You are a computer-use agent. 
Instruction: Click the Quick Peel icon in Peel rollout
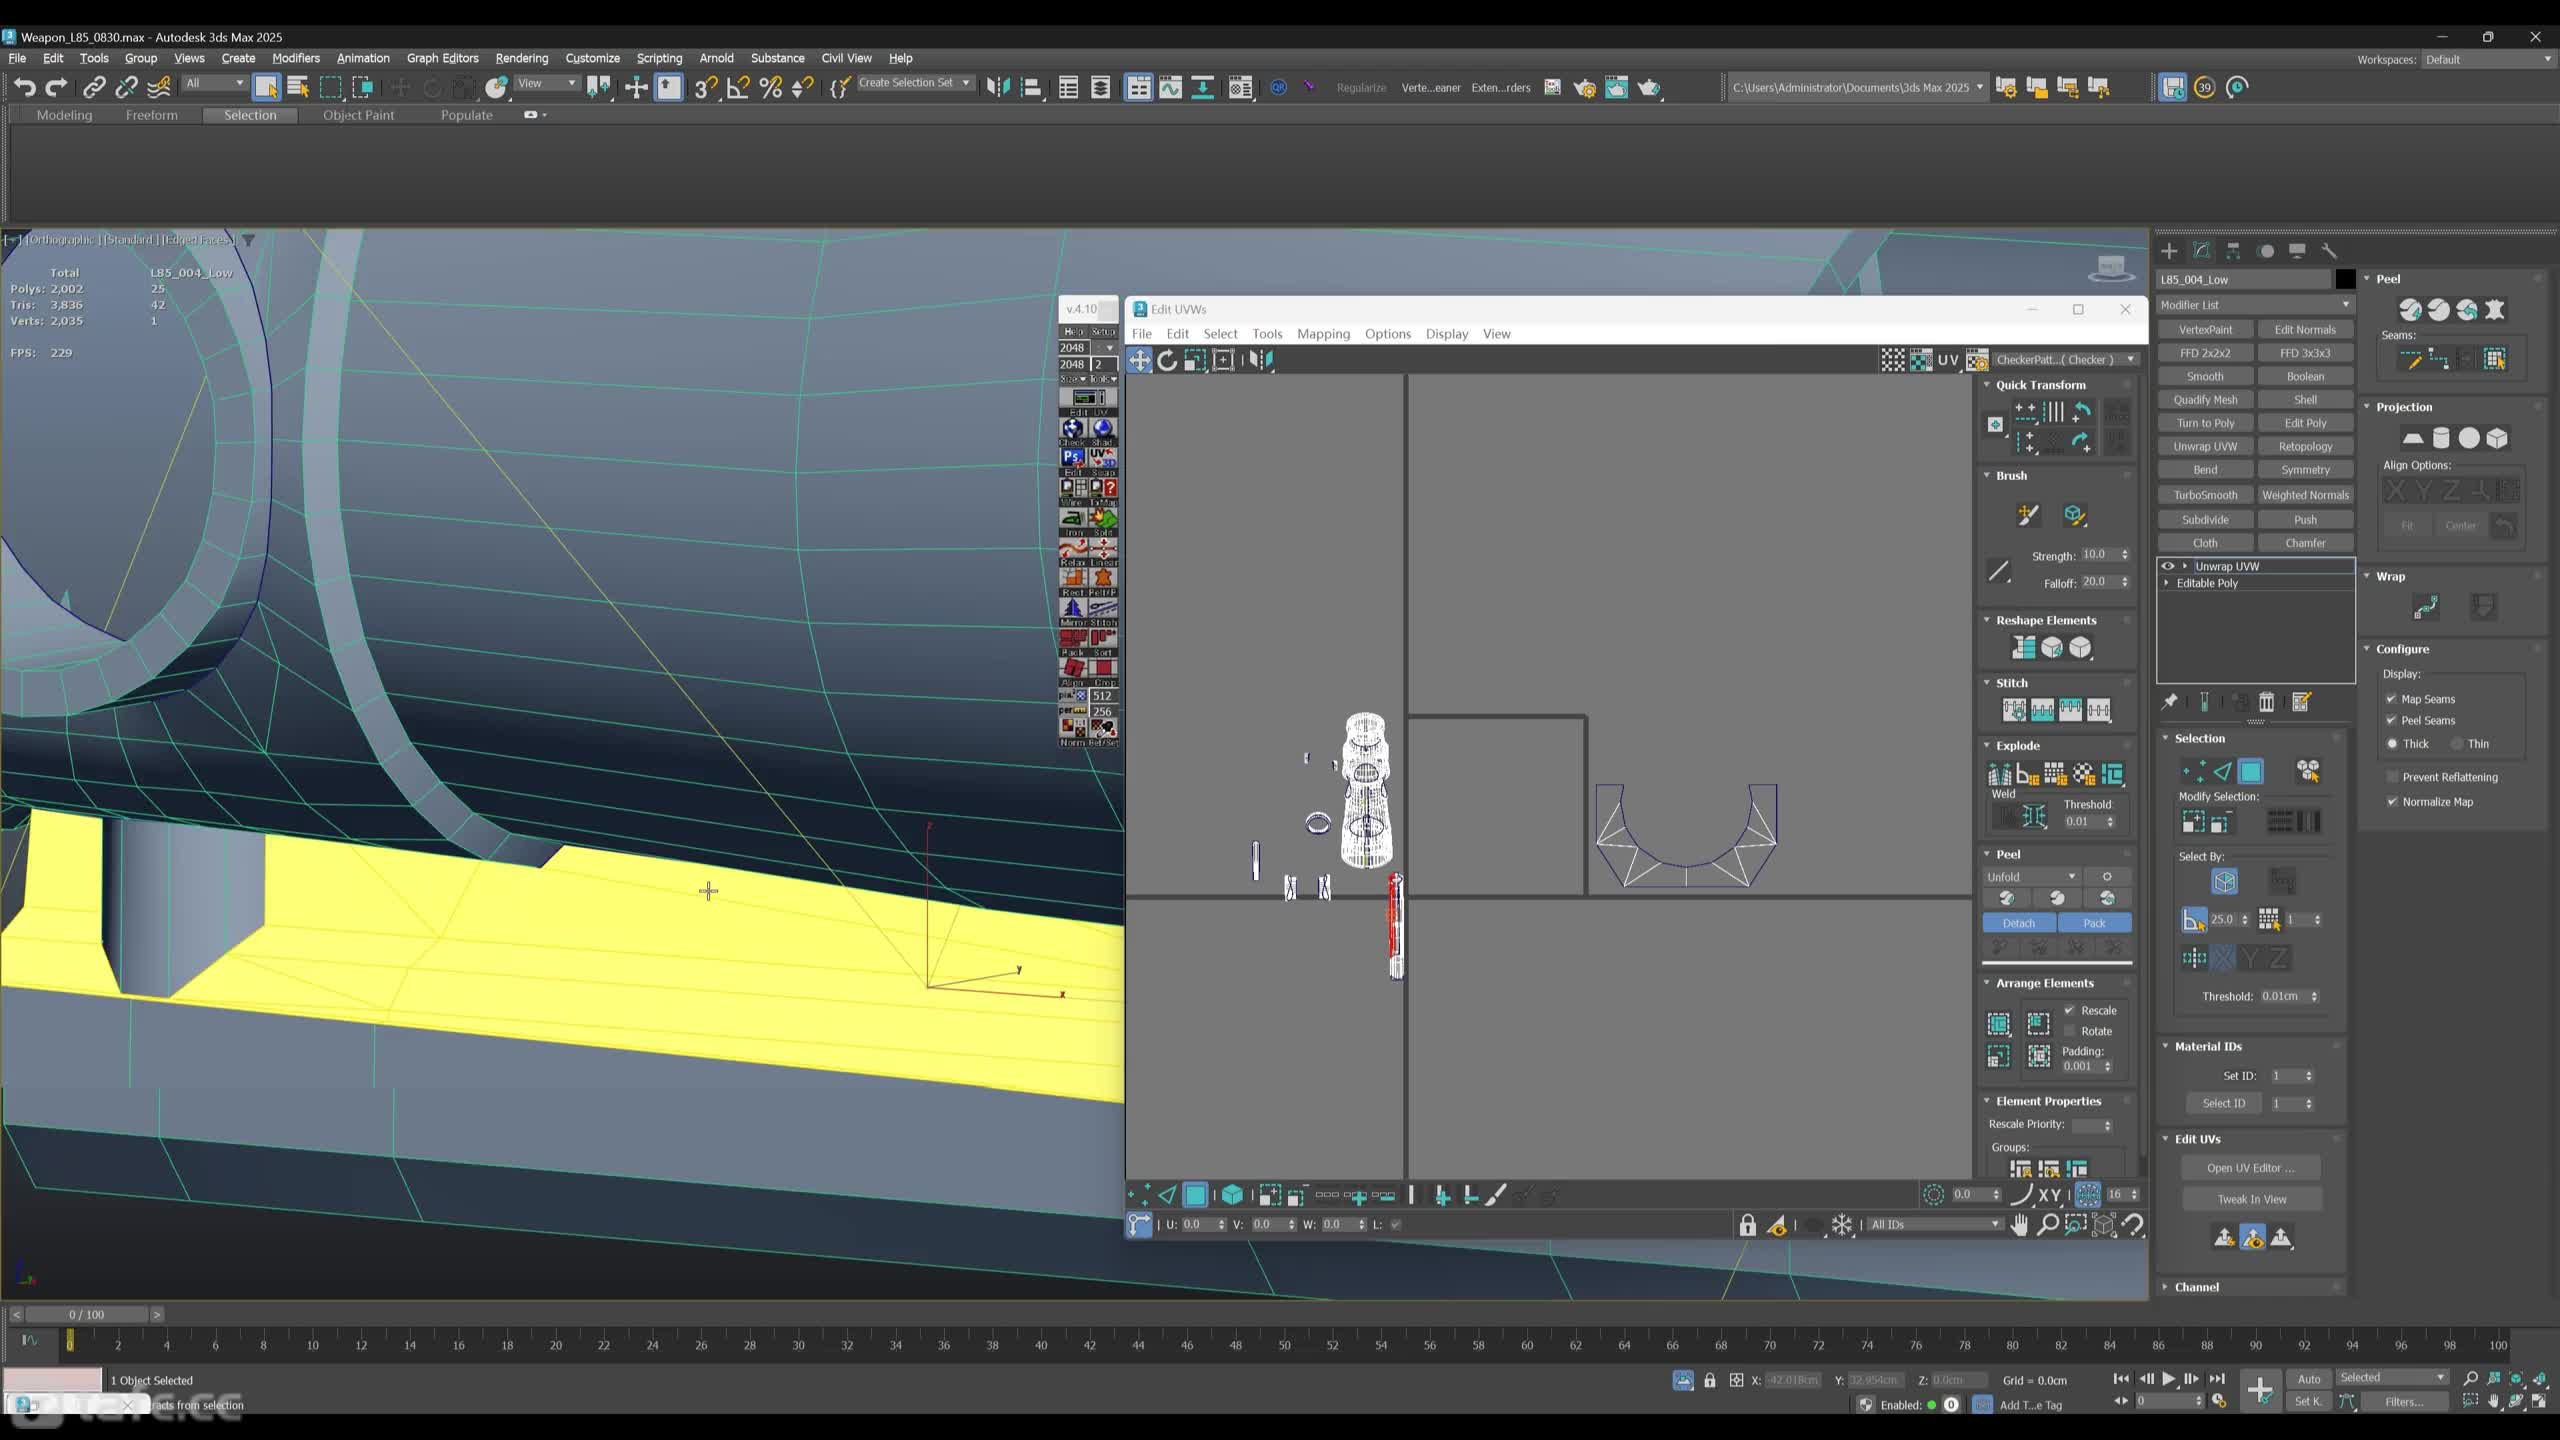click(x=2410, y=310)
